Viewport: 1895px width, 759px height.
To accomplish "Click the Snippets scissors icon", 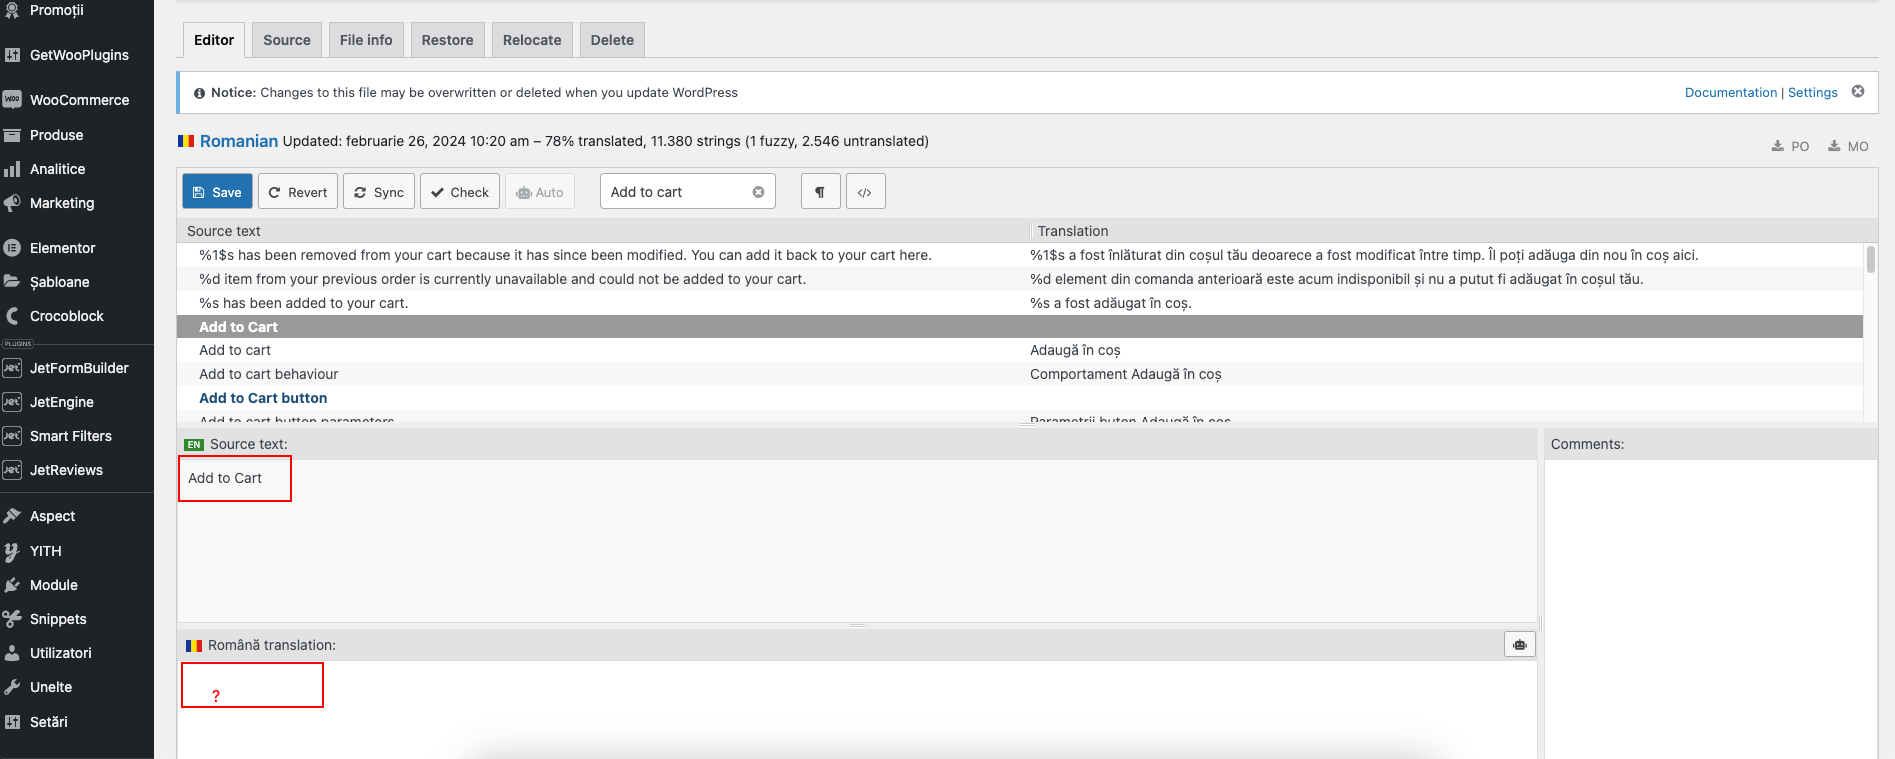I will tap(12, 619).
